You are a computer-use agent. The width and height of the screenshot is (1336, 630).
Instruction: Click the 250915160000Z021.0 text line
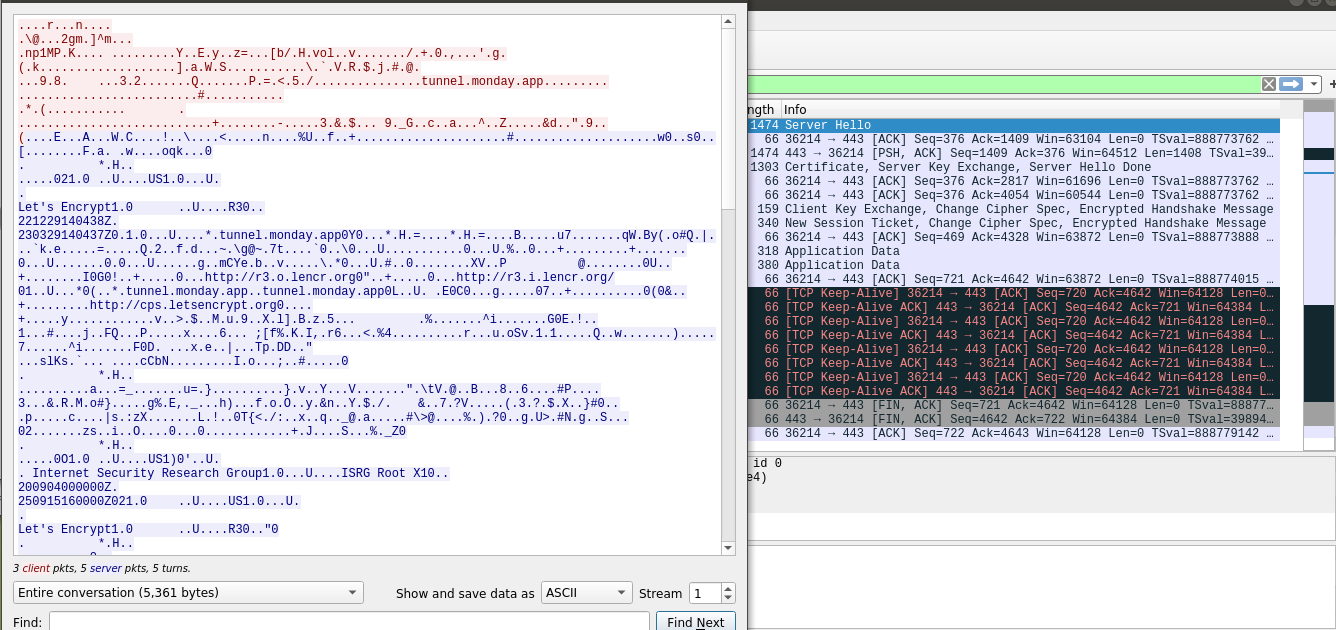pyautogui.click(x=159, y=501)
